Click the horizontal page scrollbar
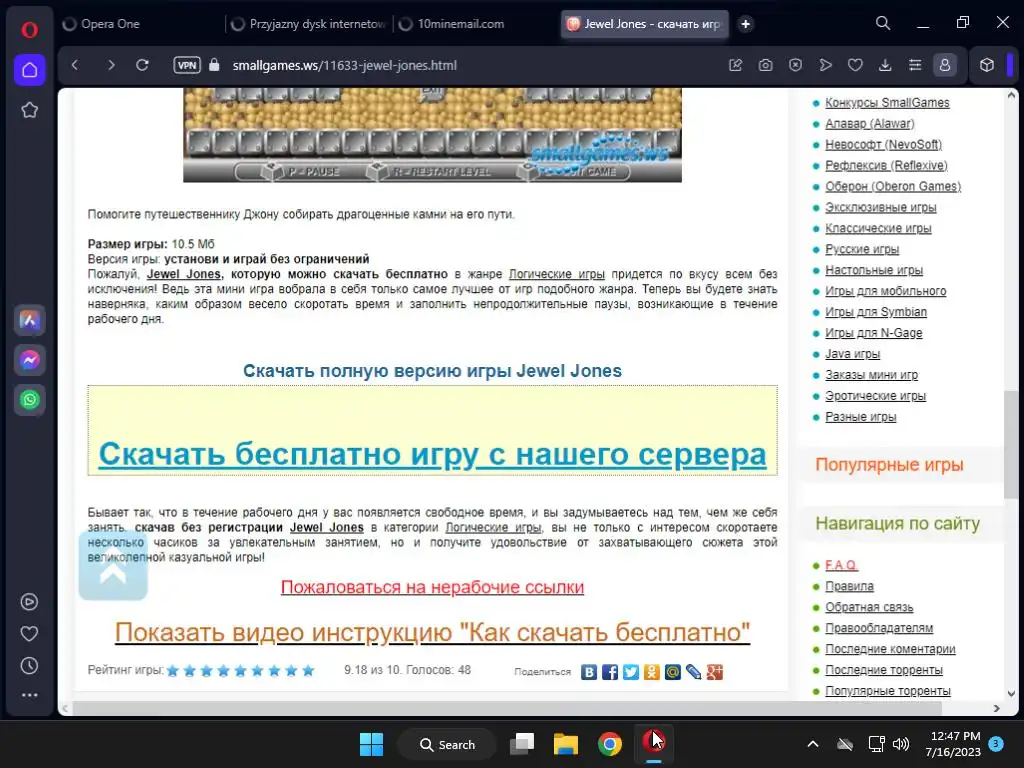This screenshot has width=1024, height=768. pos(507,708)
